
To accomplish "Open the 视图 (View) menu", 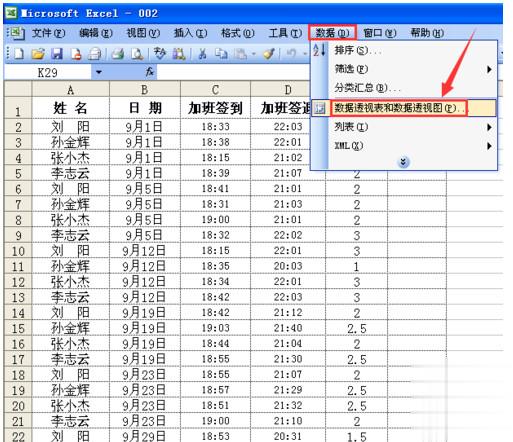I will [143, 33].
